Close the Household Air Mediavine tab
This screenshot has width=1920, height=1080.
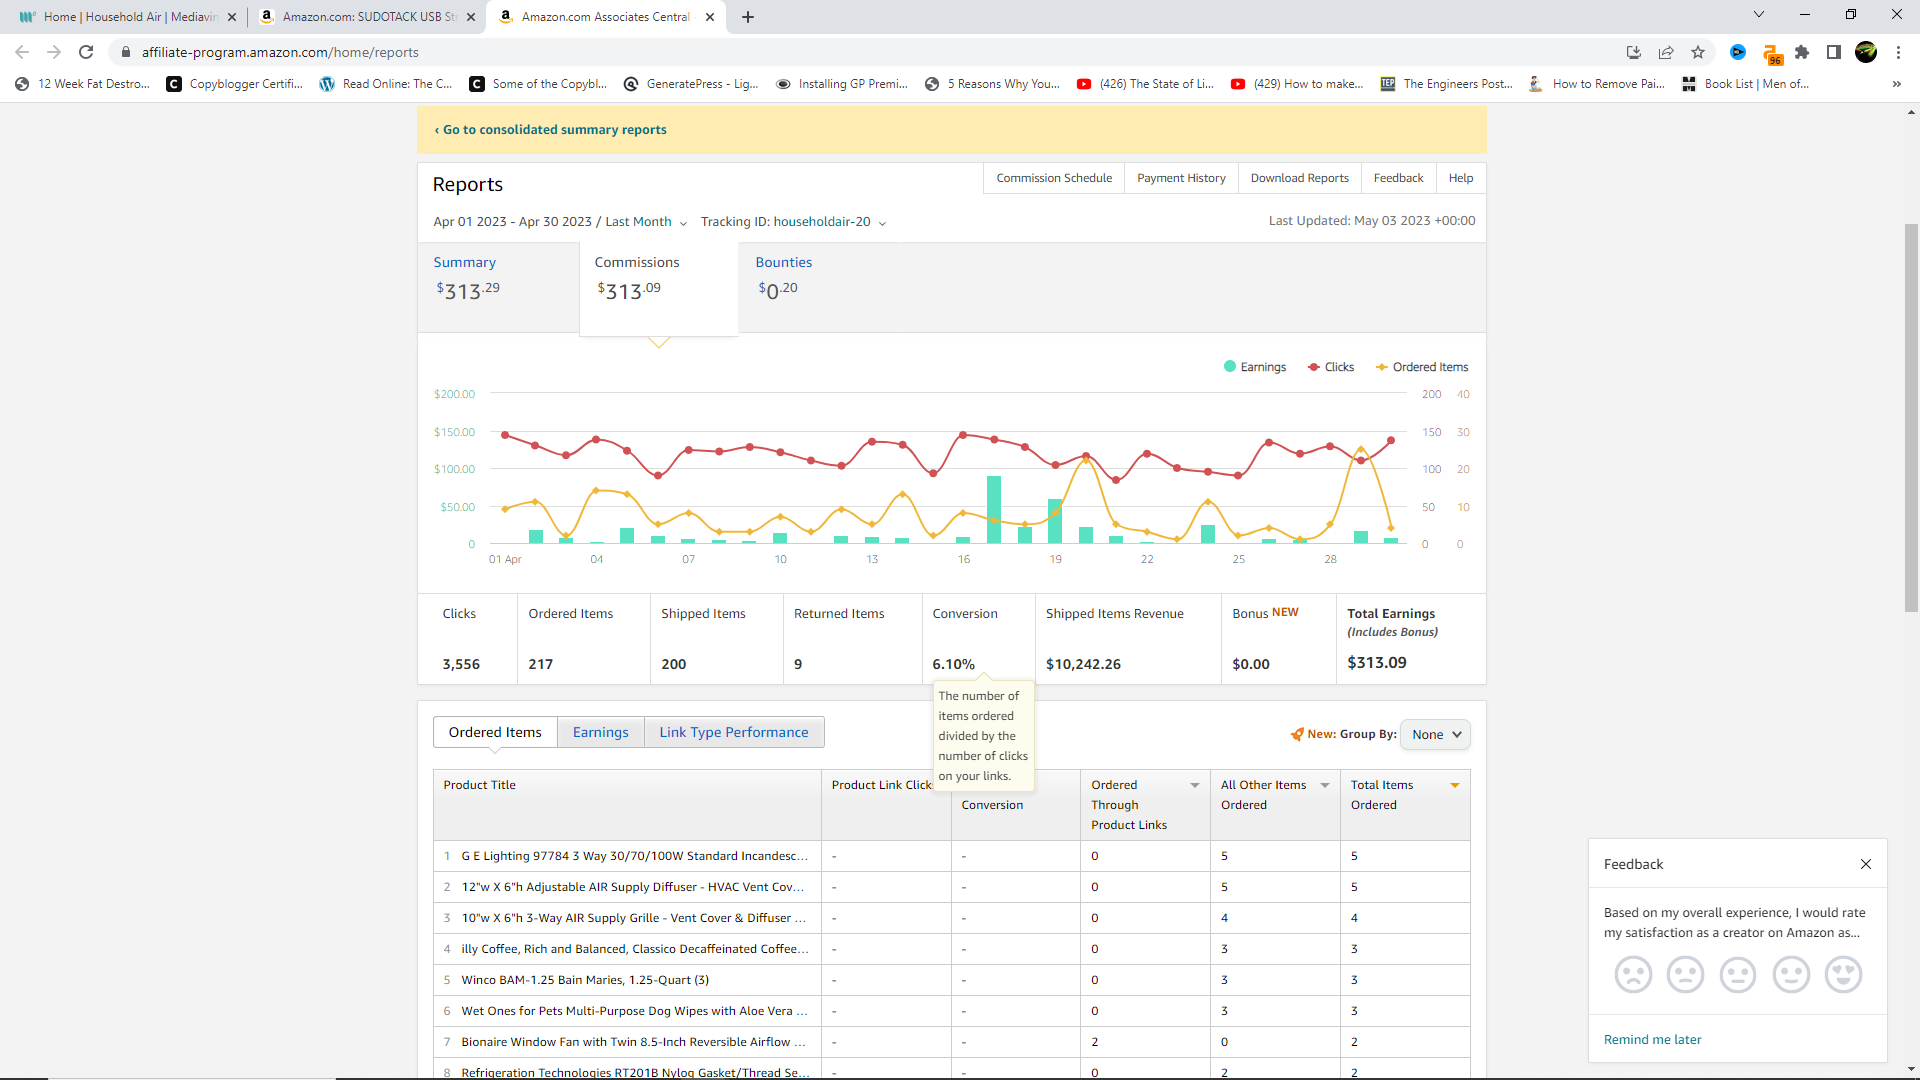pyautogui.click(x=232, y=17)
